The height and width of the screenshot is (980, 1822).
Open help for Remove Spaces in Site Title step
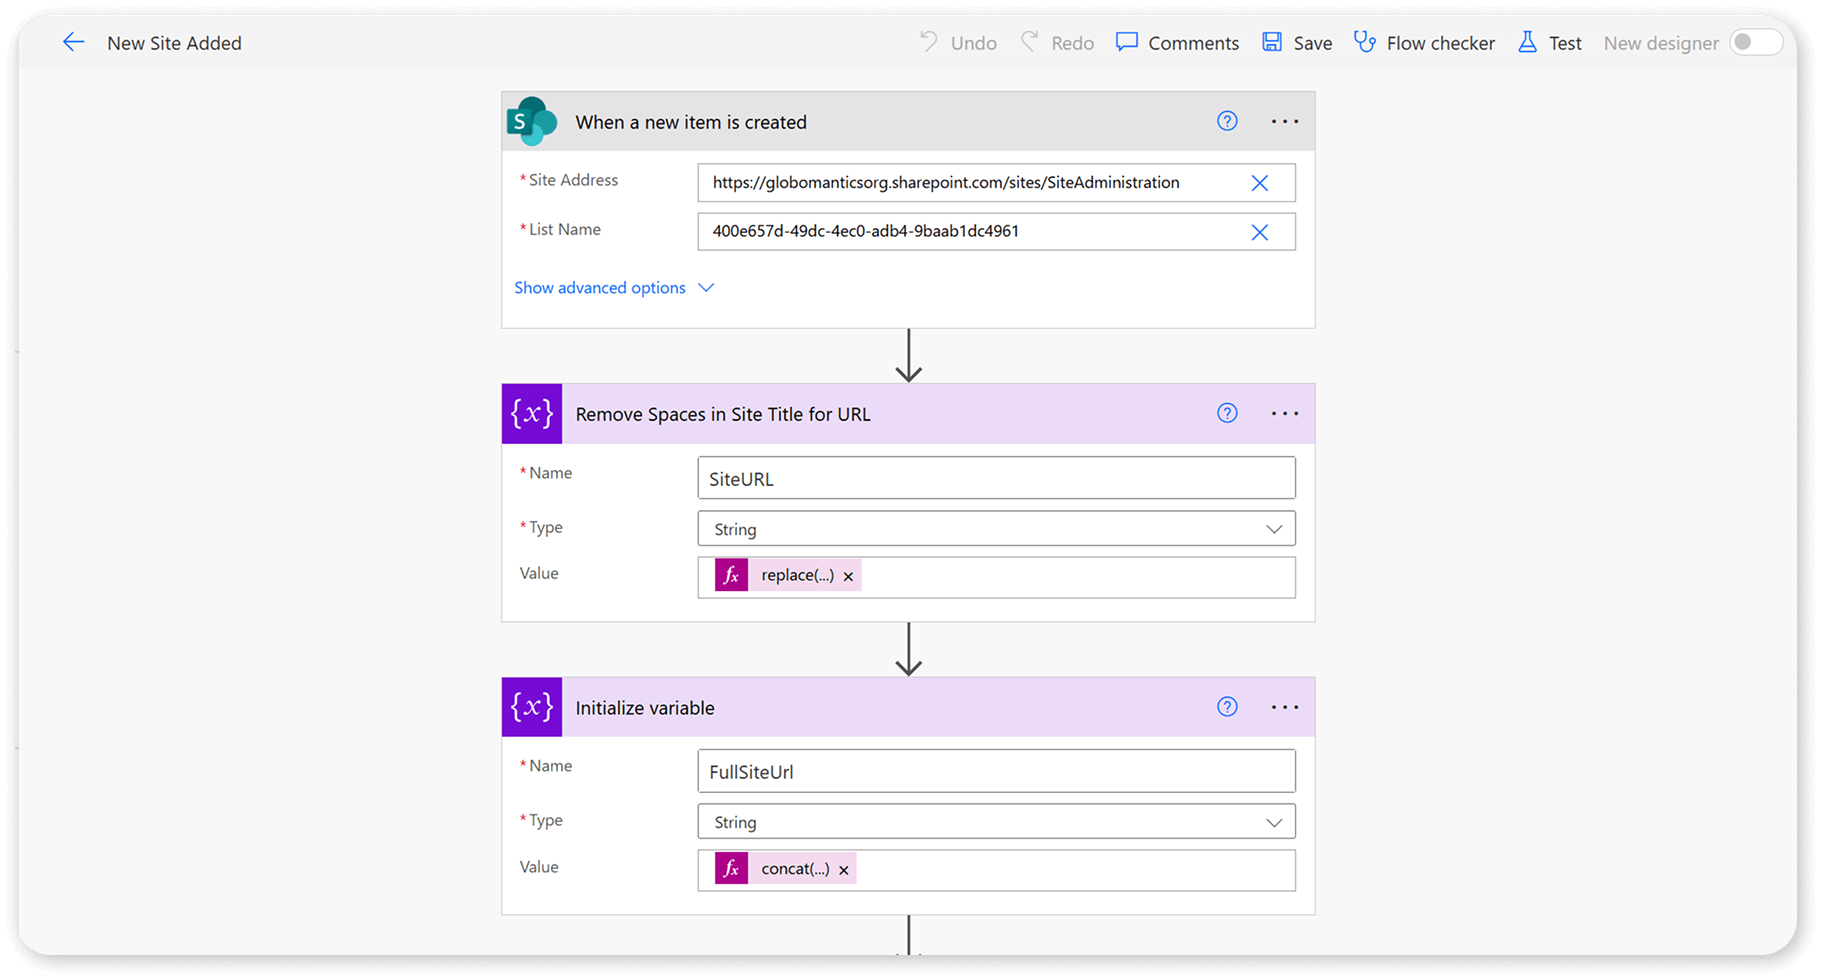click(1227, 413)
